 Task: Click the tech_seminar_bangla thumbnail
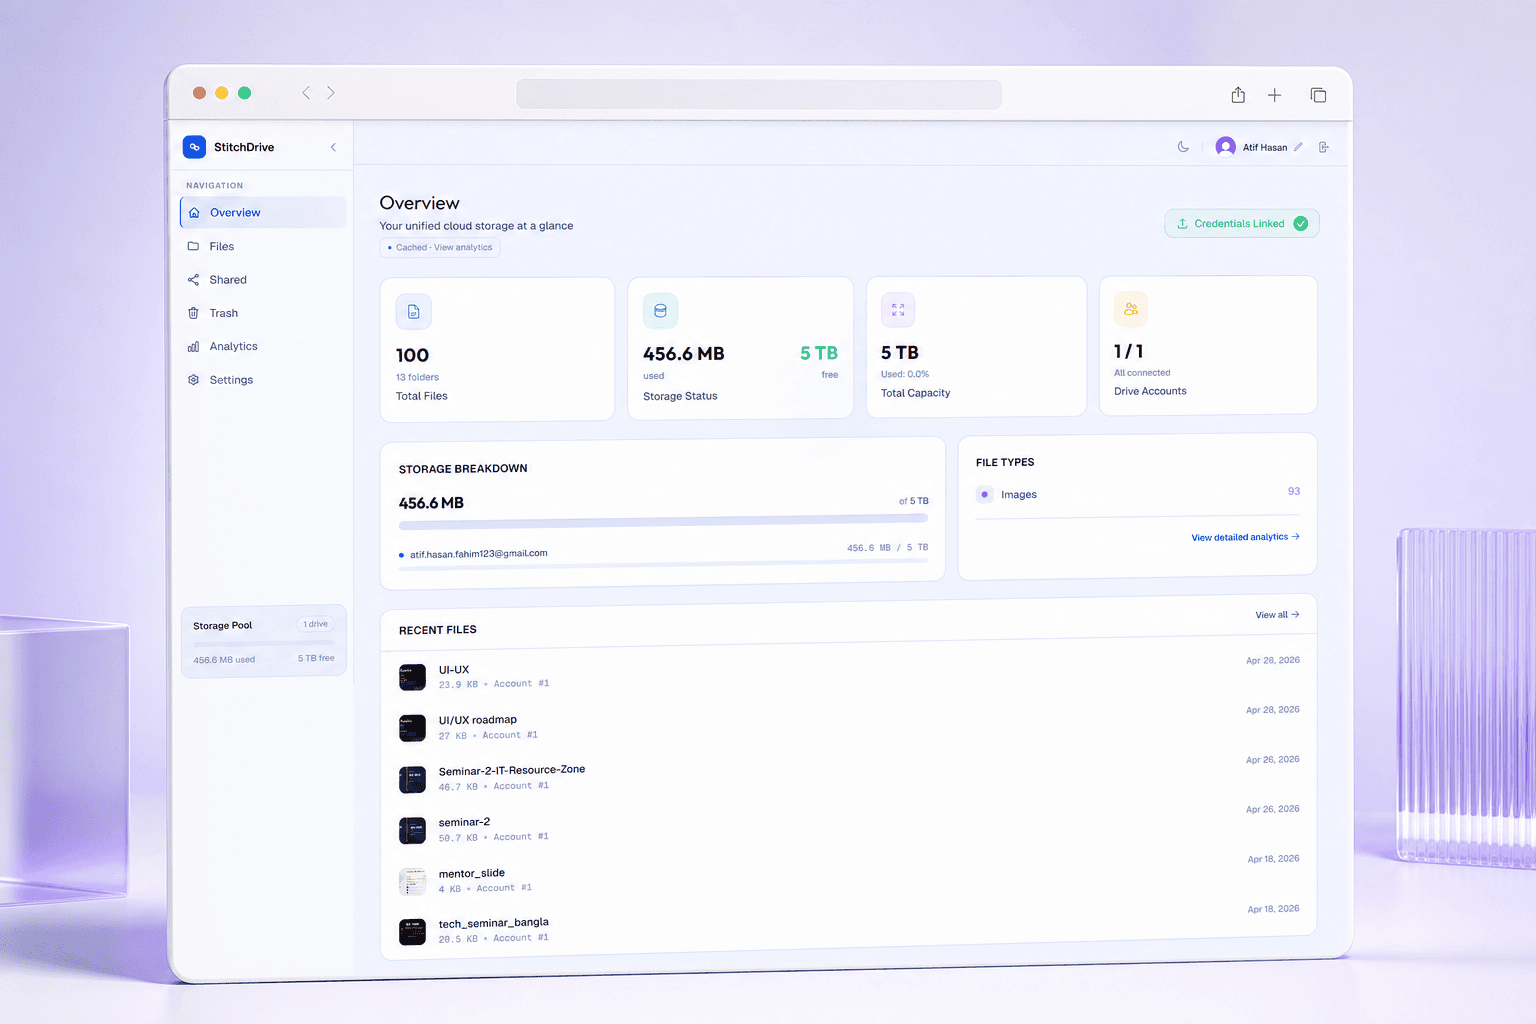point(412,932)
